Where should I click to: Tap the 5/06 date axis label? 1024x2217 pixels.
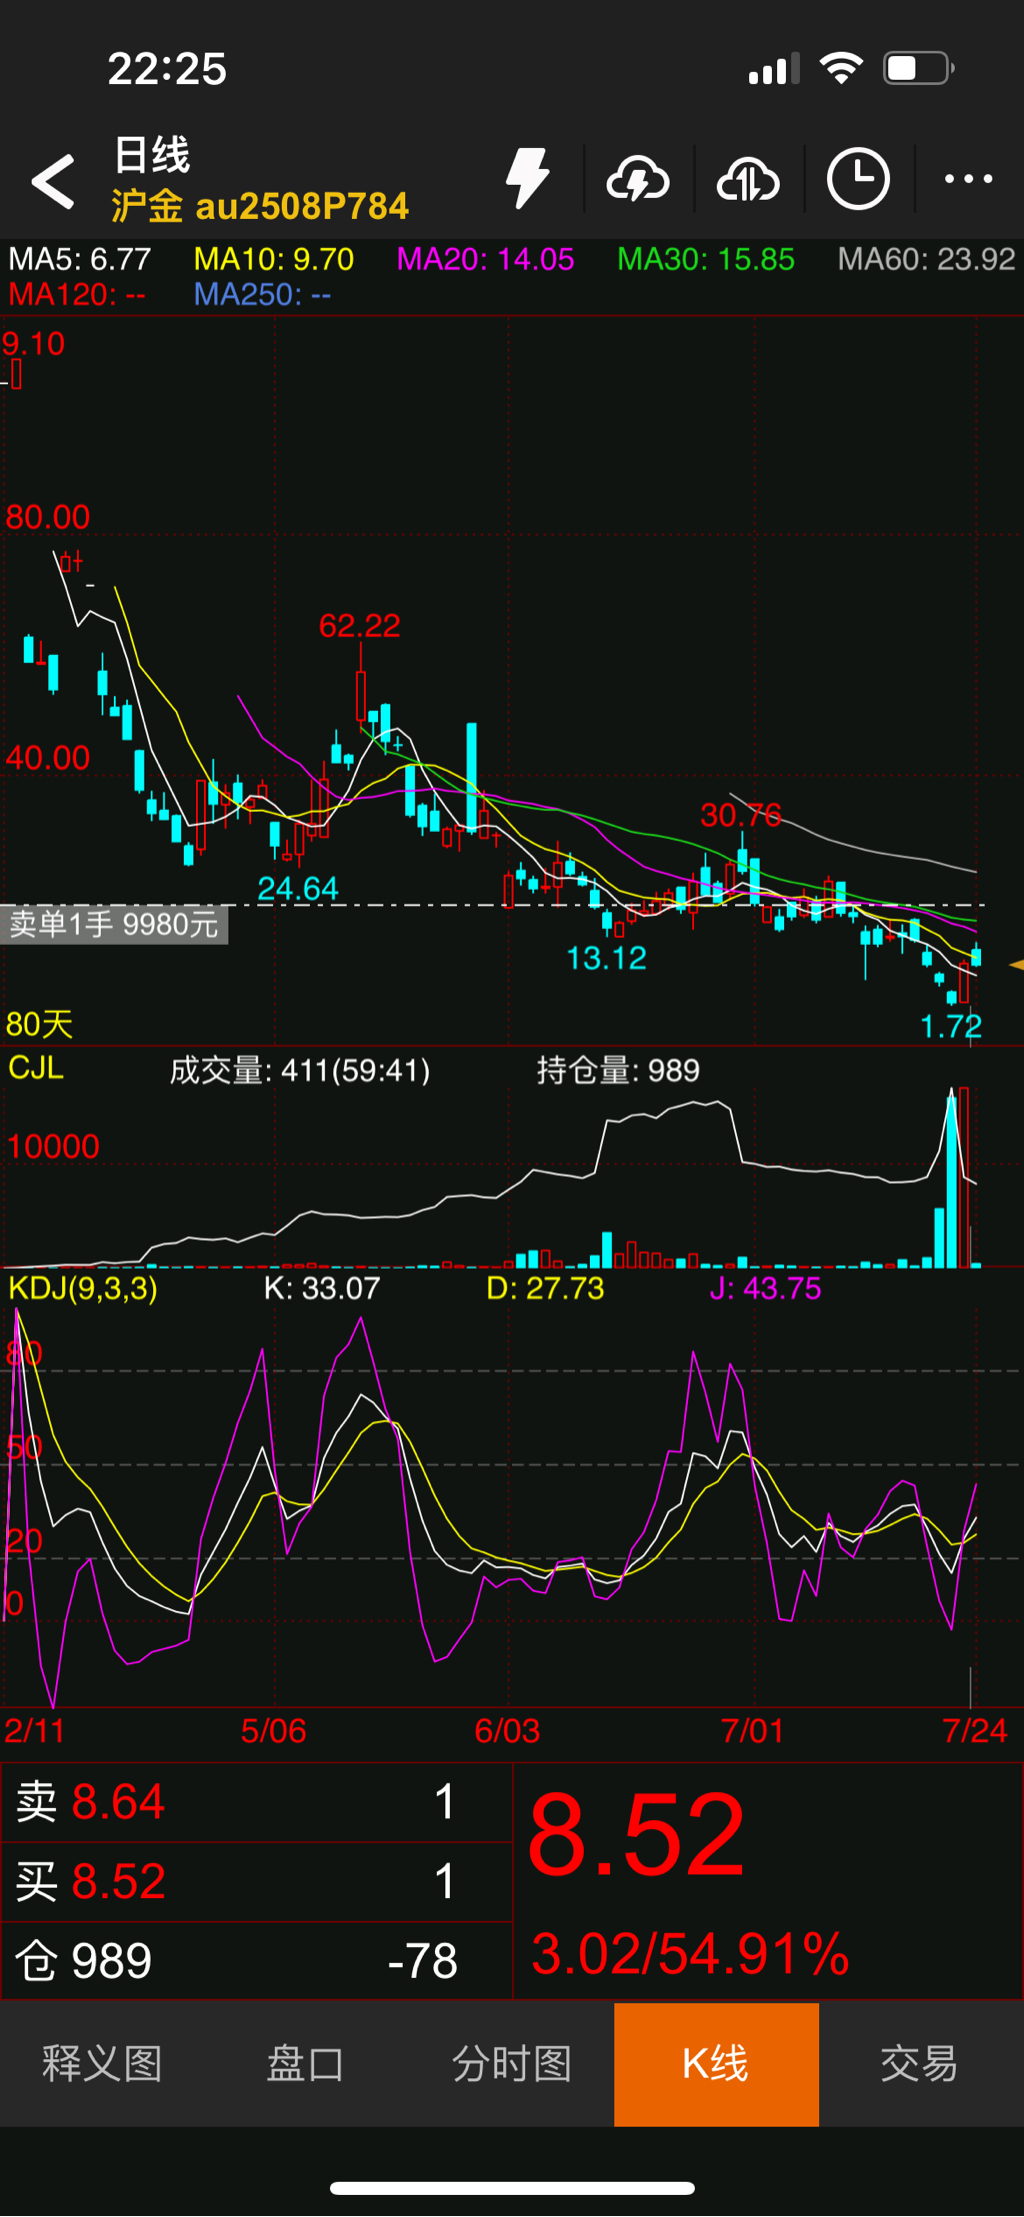(273, 1731)
